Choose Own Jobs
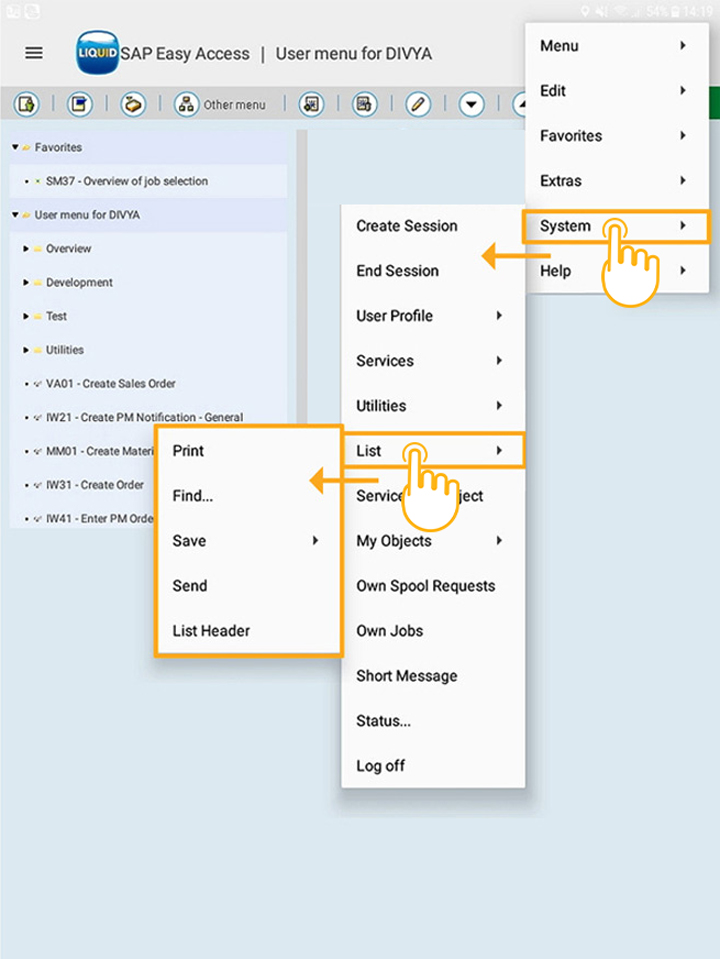The height and width of the screenshot is (959, 720). tap(432, 631)
